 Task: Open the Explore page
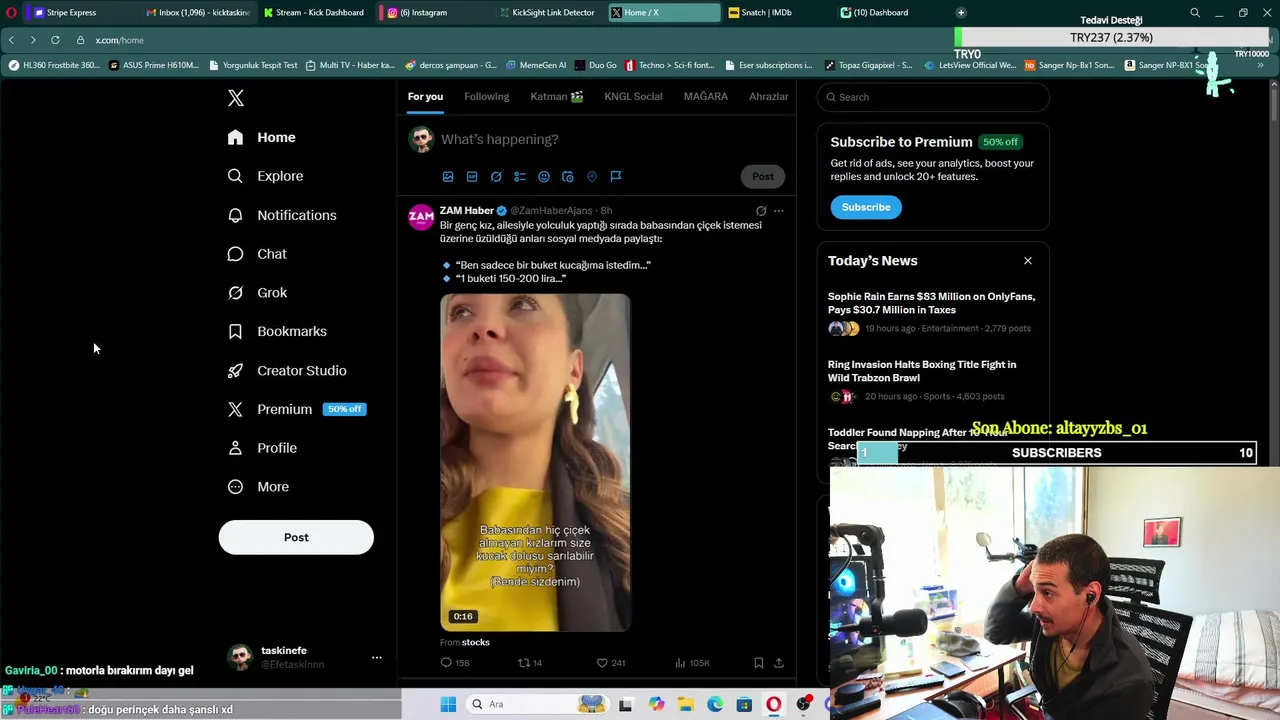pos(265,176)
